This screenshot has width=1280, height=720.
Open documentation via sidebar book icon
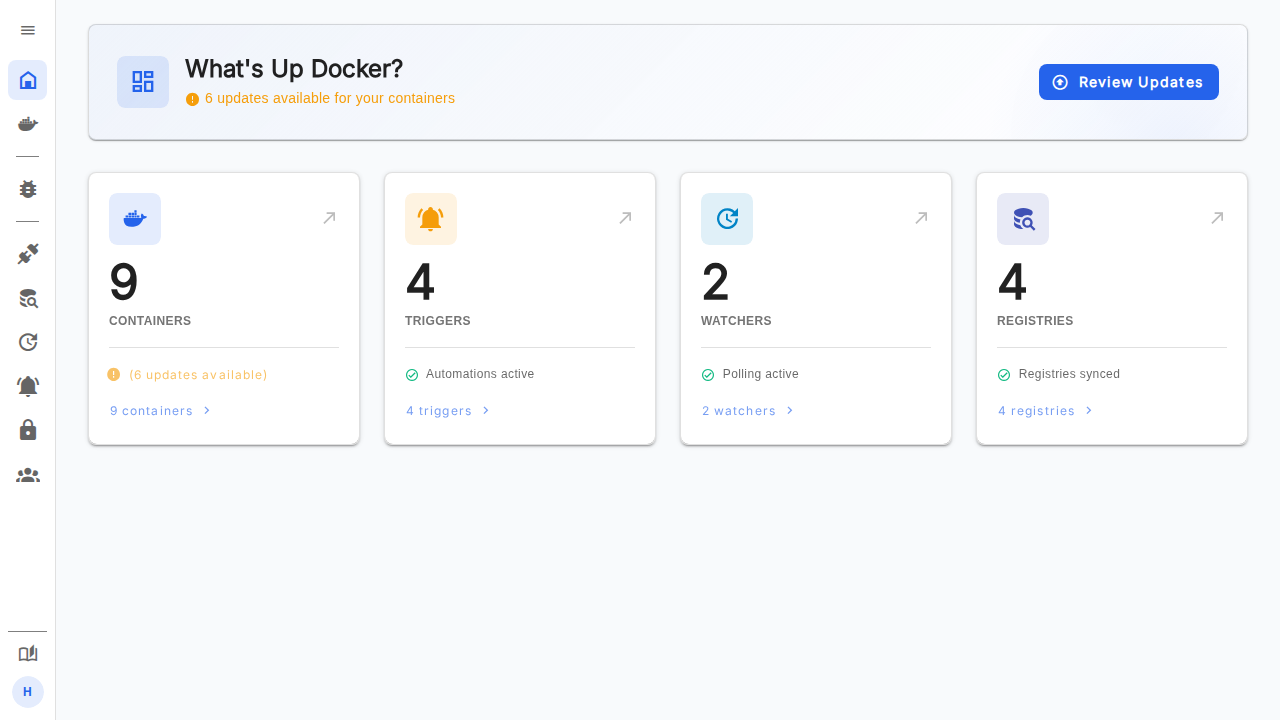(28, 653)
